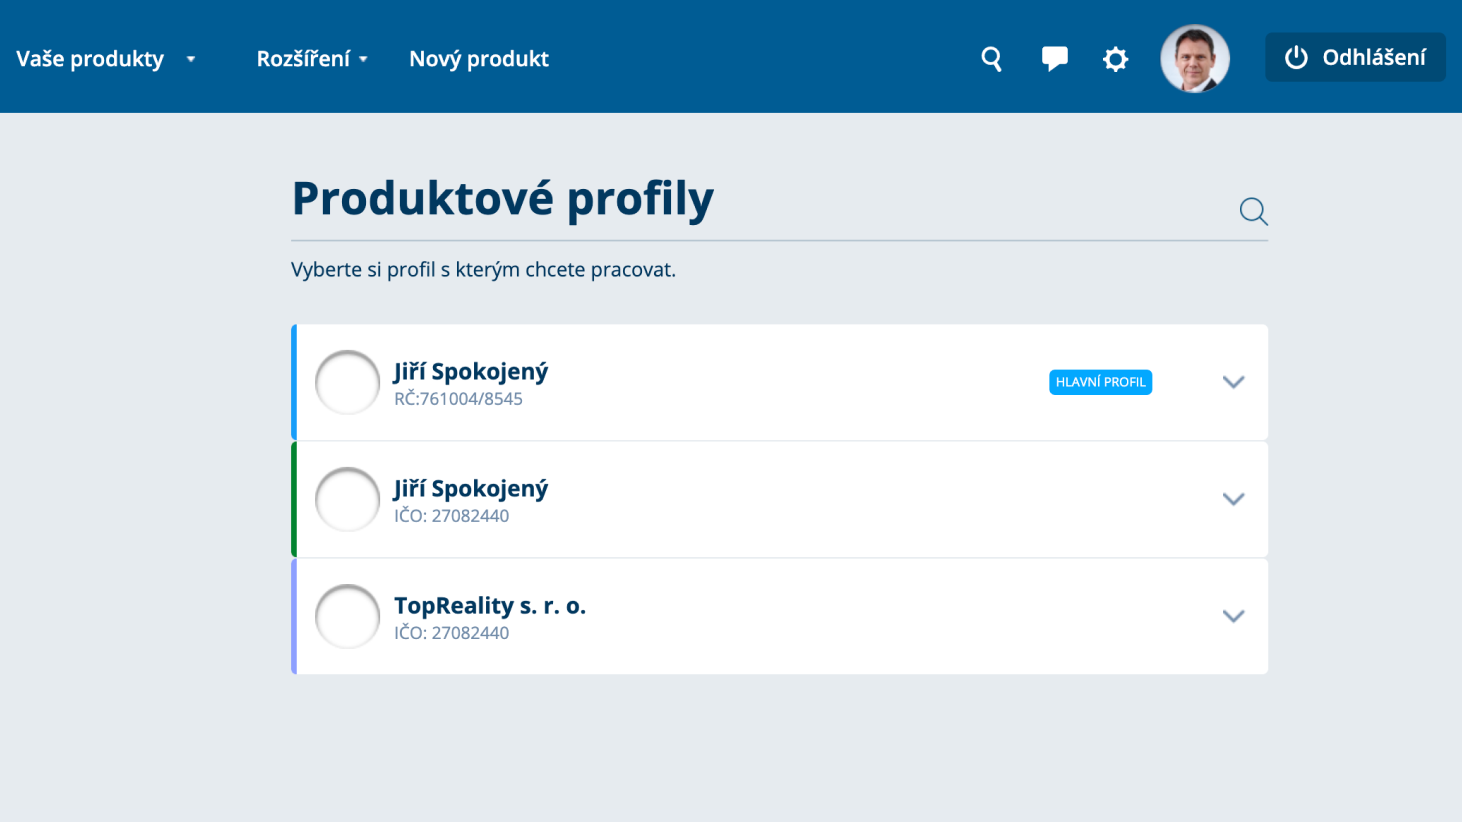1462x822 pixels.
Task: Click the Odhlášení logout button
Action: click(1355, 58)
